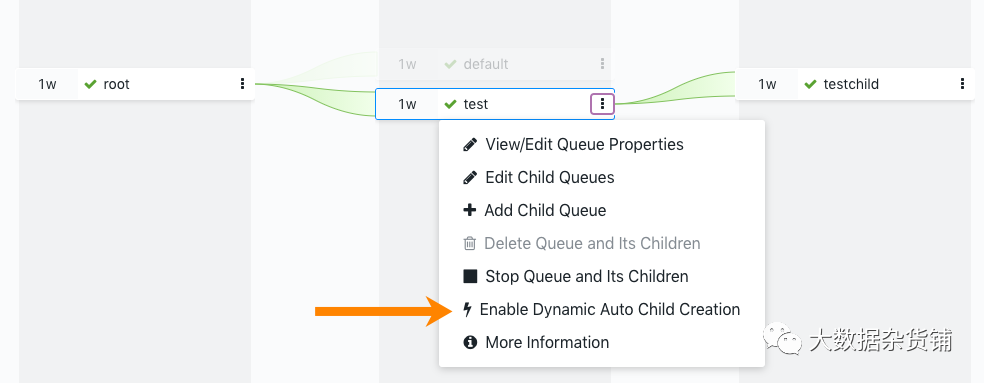Click the green checkmark on root queue

pyautogui.click(x=90, y=84)
